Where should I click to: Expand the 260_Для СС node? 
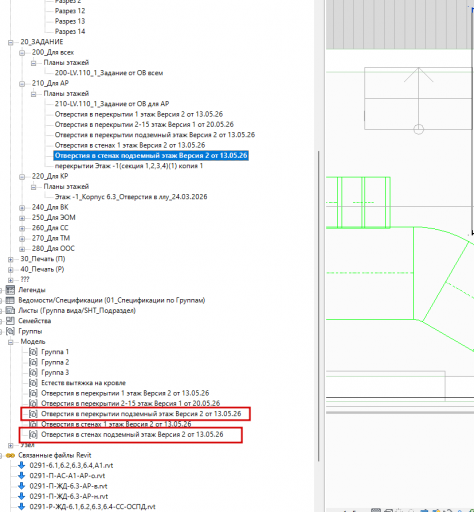(22, 228)
